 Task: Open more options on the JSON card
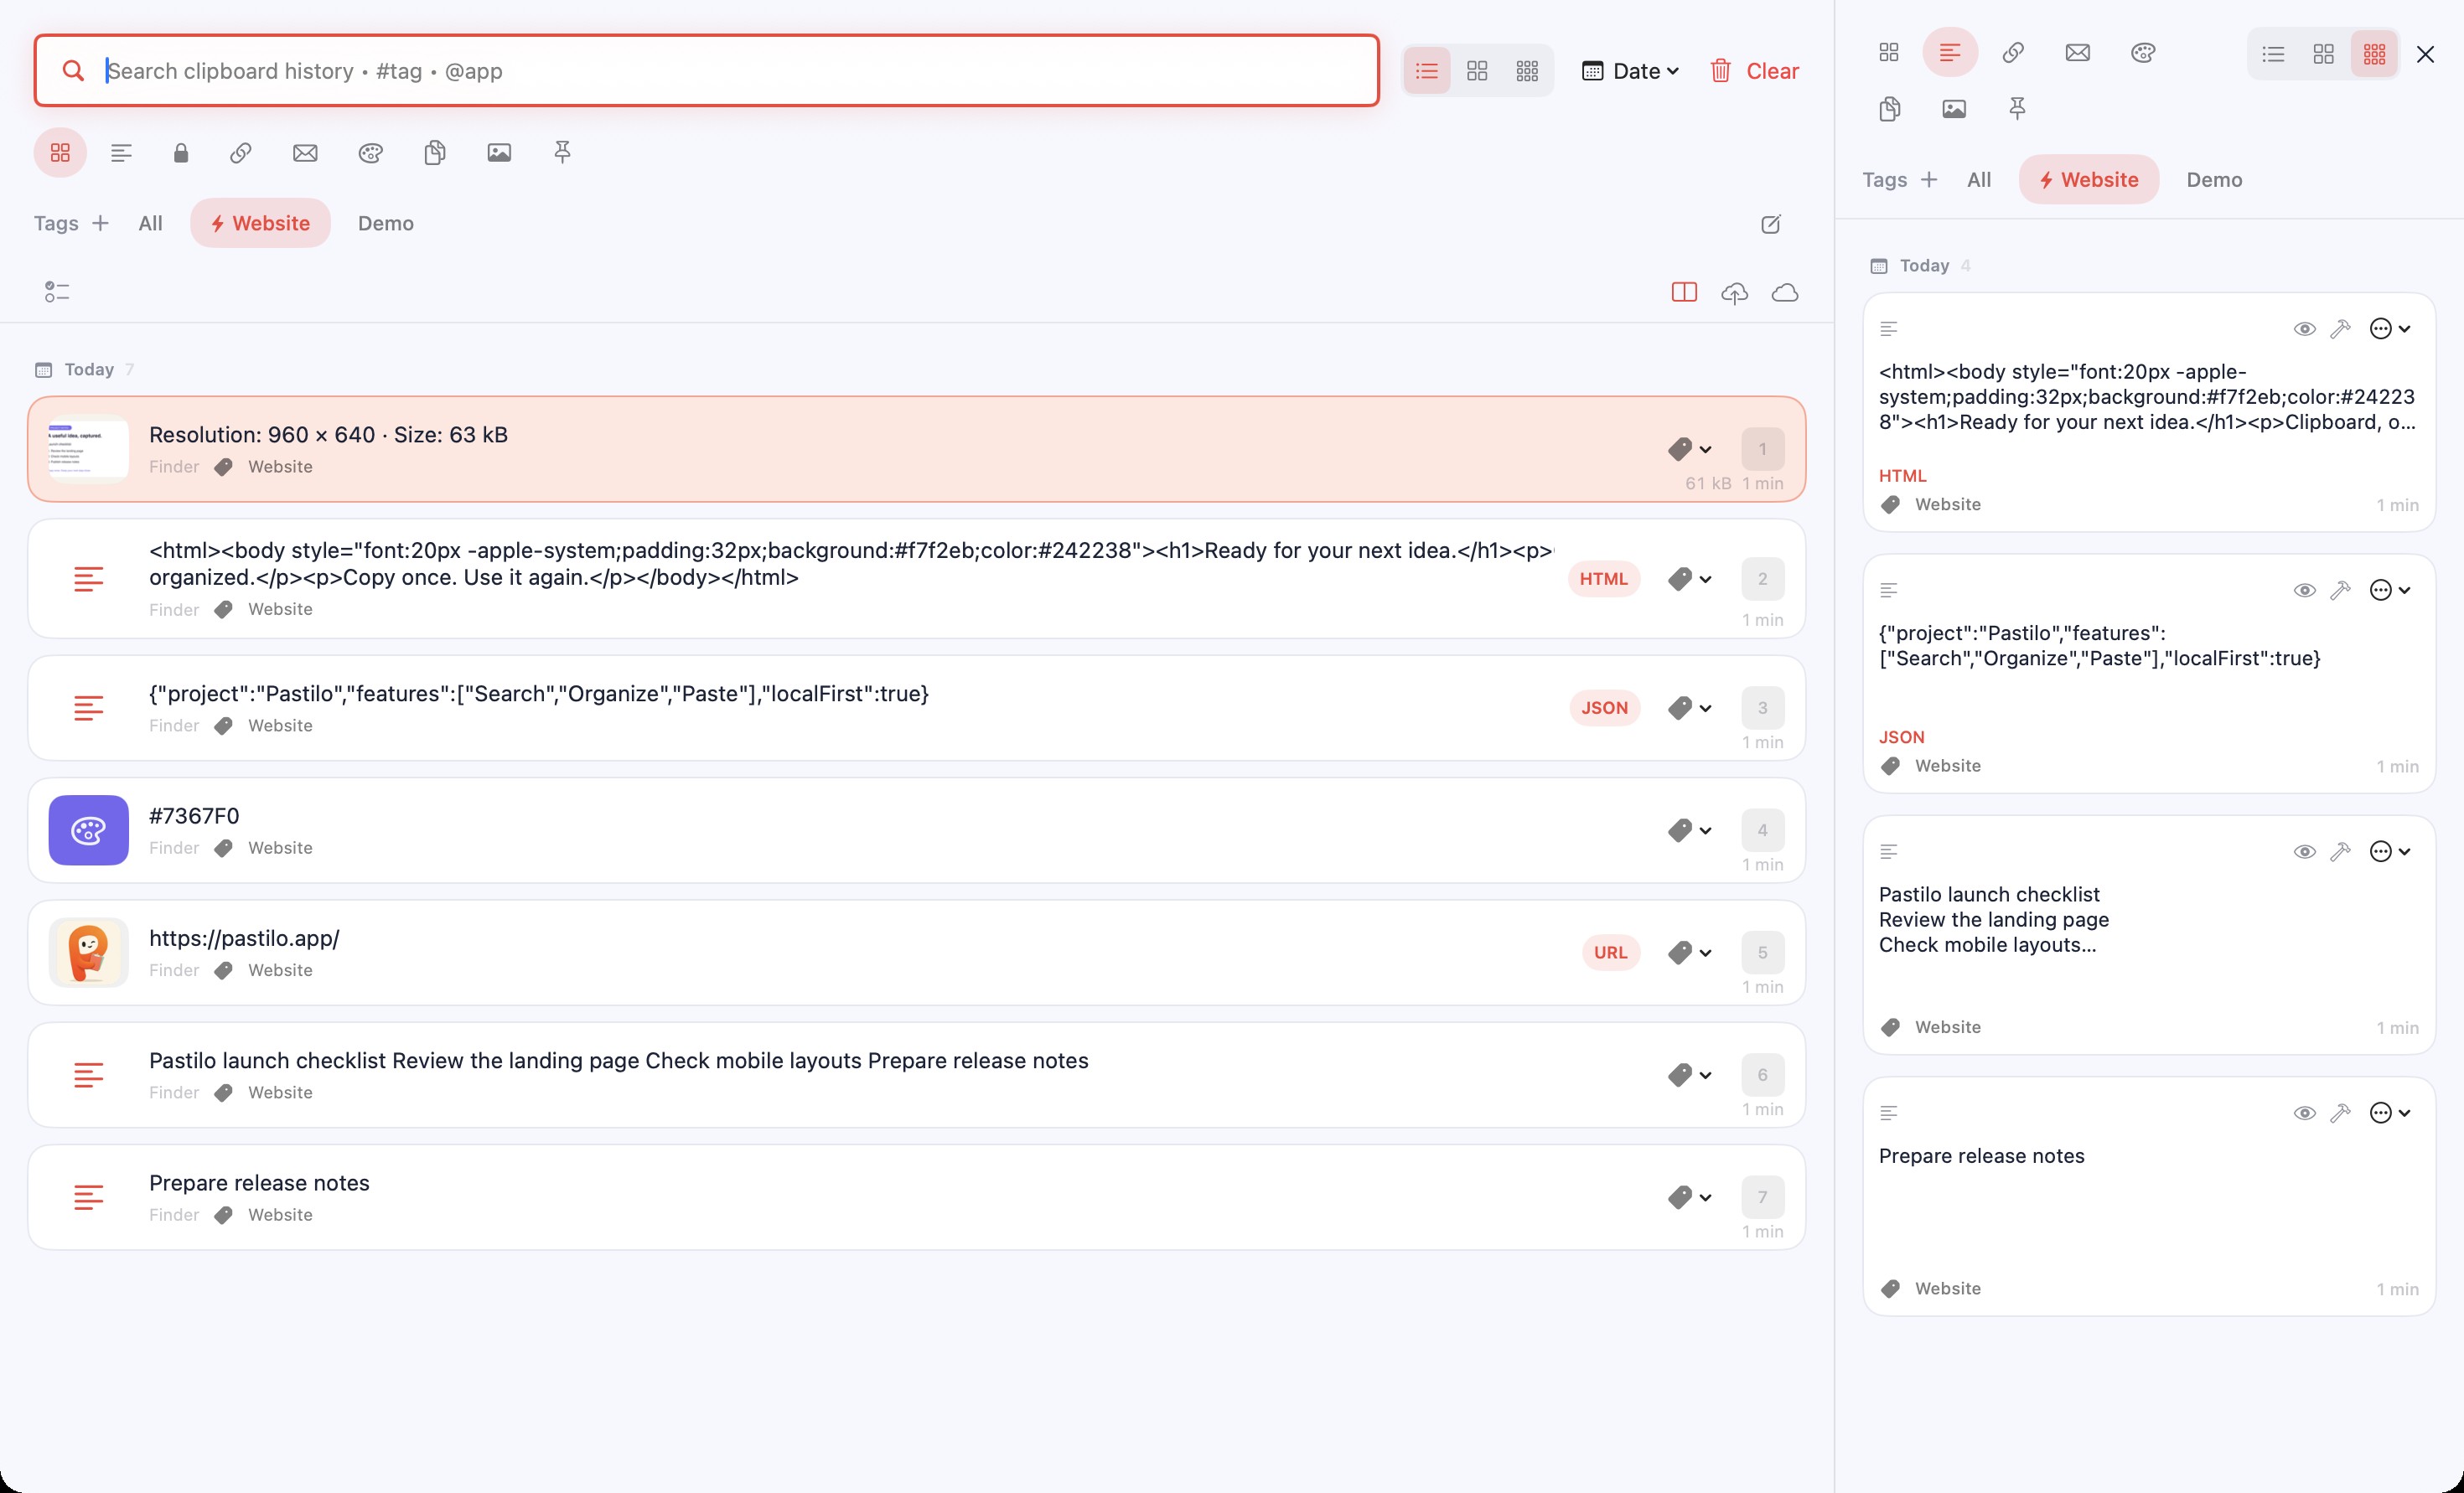2390,590
